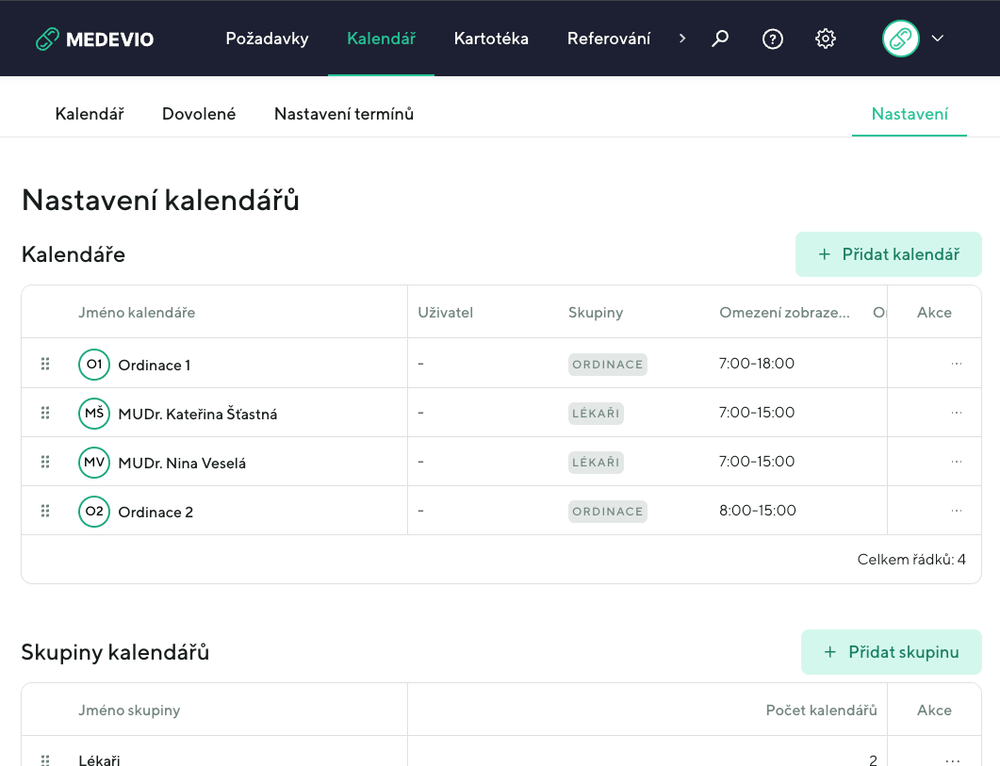Open actions menu for Ordinace 2 row
Screen dimensions: 1000x766
pos(956,511)
